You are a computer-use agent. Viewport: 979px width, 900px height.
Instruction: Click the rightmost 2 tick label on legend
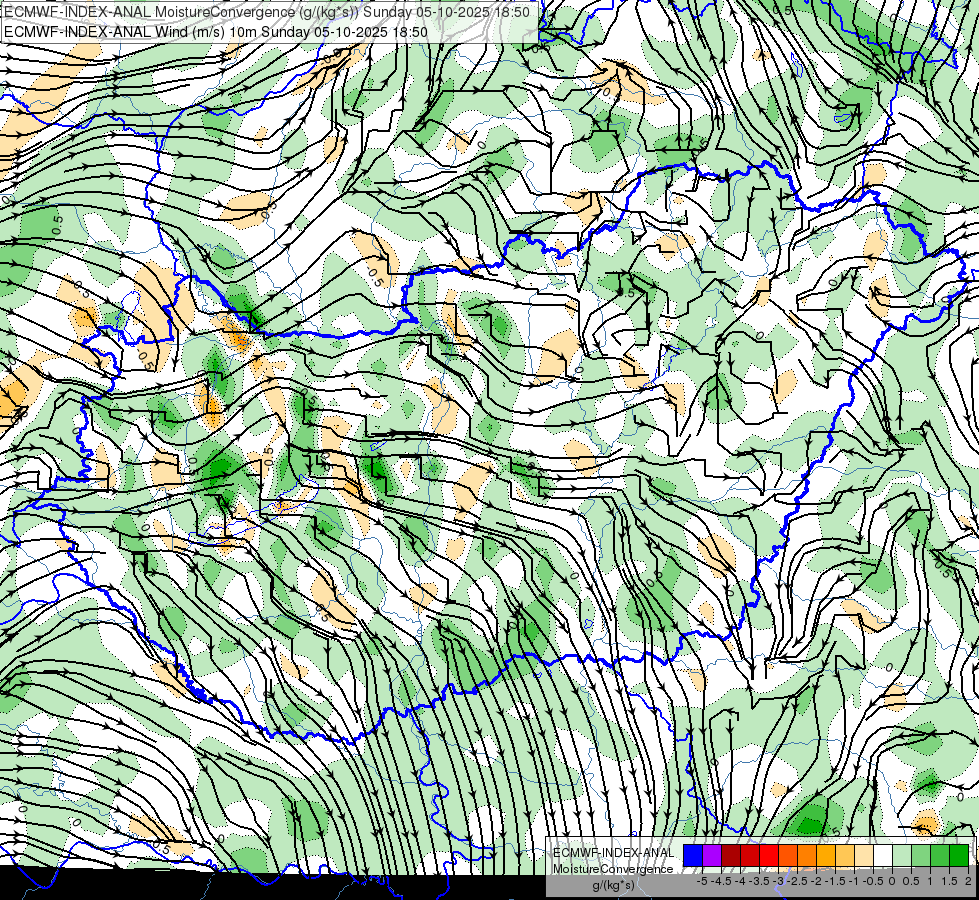click(x=968, y=881)
